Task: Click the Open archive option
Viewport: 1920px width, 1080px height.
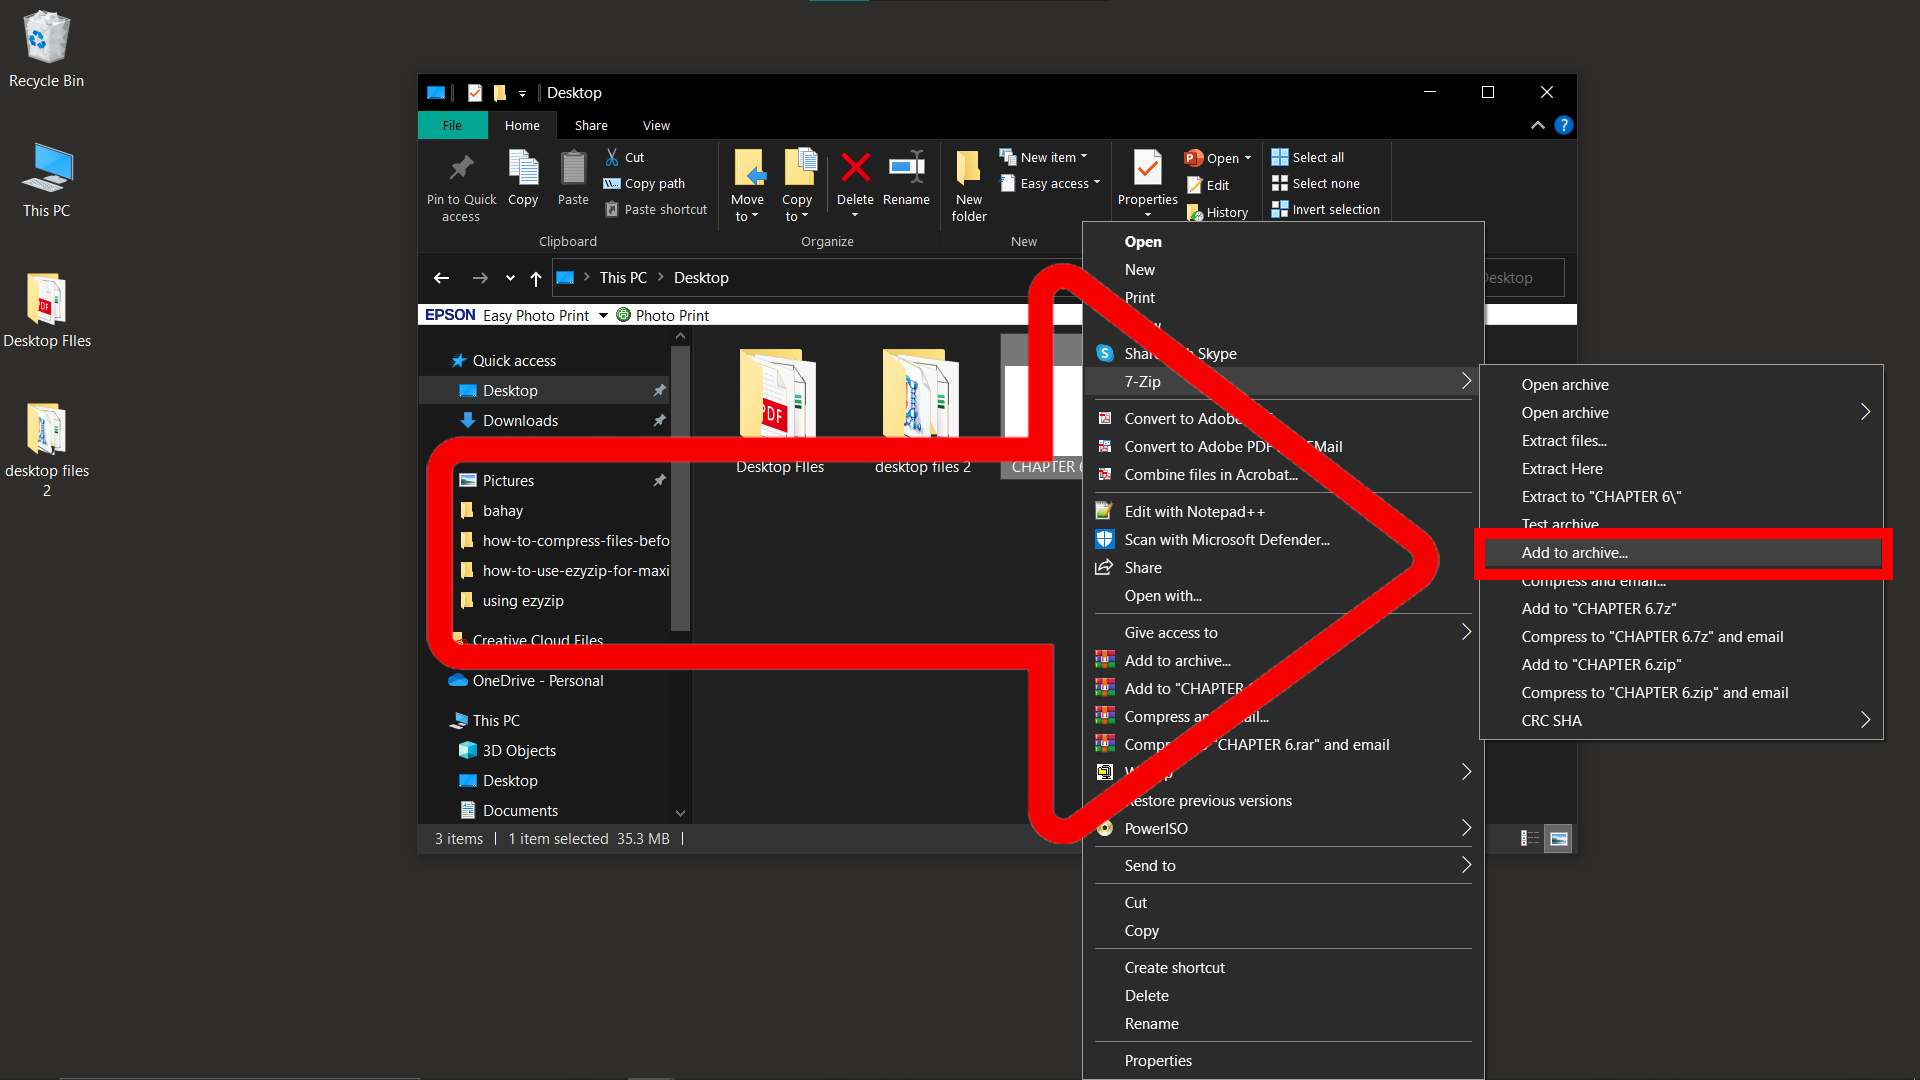Action: 1563,384
